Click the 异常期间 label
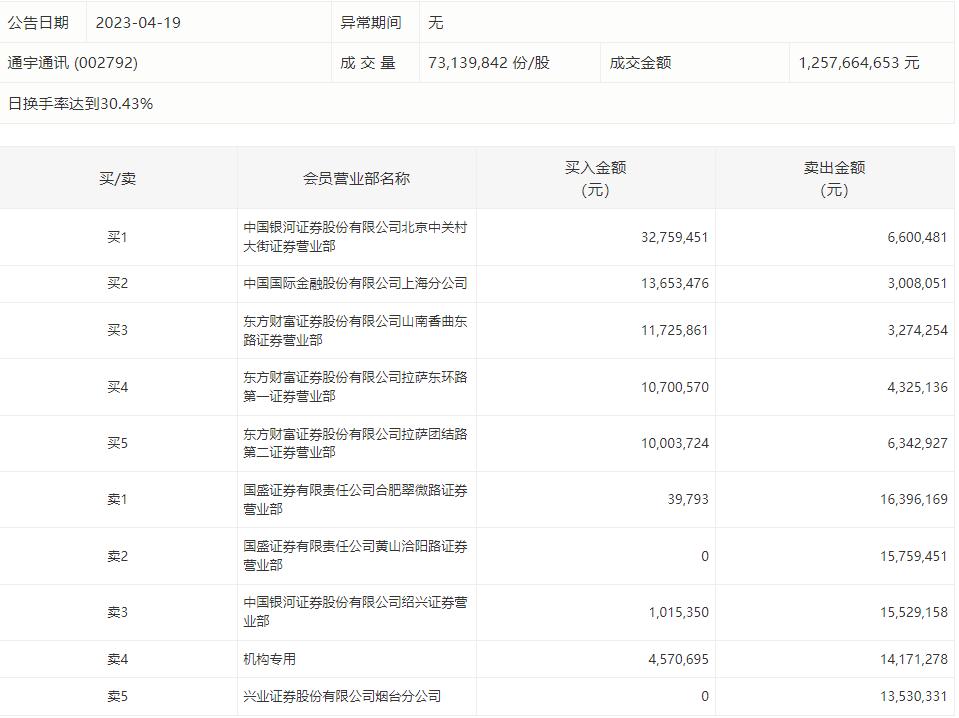This screenshot has width=959, height=718. click(x=371, y=23)
